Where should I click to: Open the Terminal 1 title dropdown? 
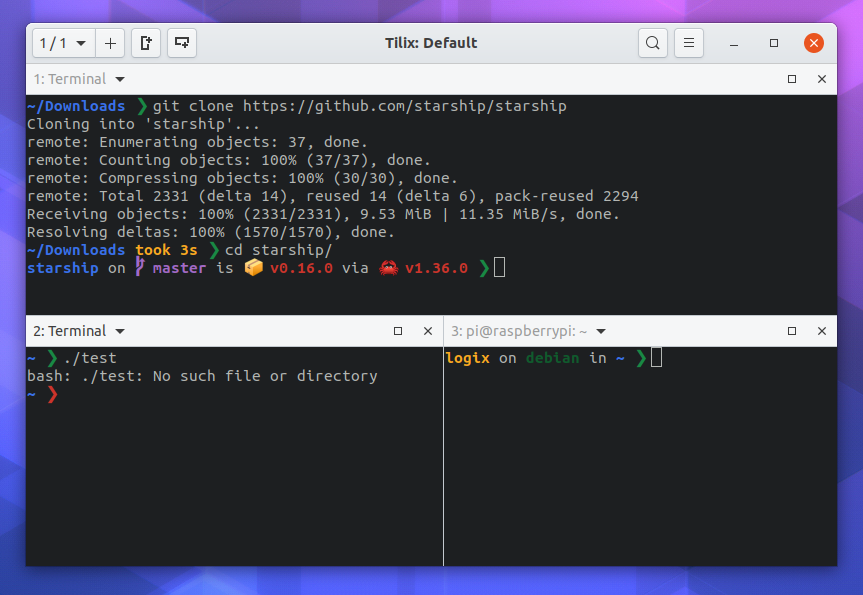pyautogui.click(x=119, y=78)
